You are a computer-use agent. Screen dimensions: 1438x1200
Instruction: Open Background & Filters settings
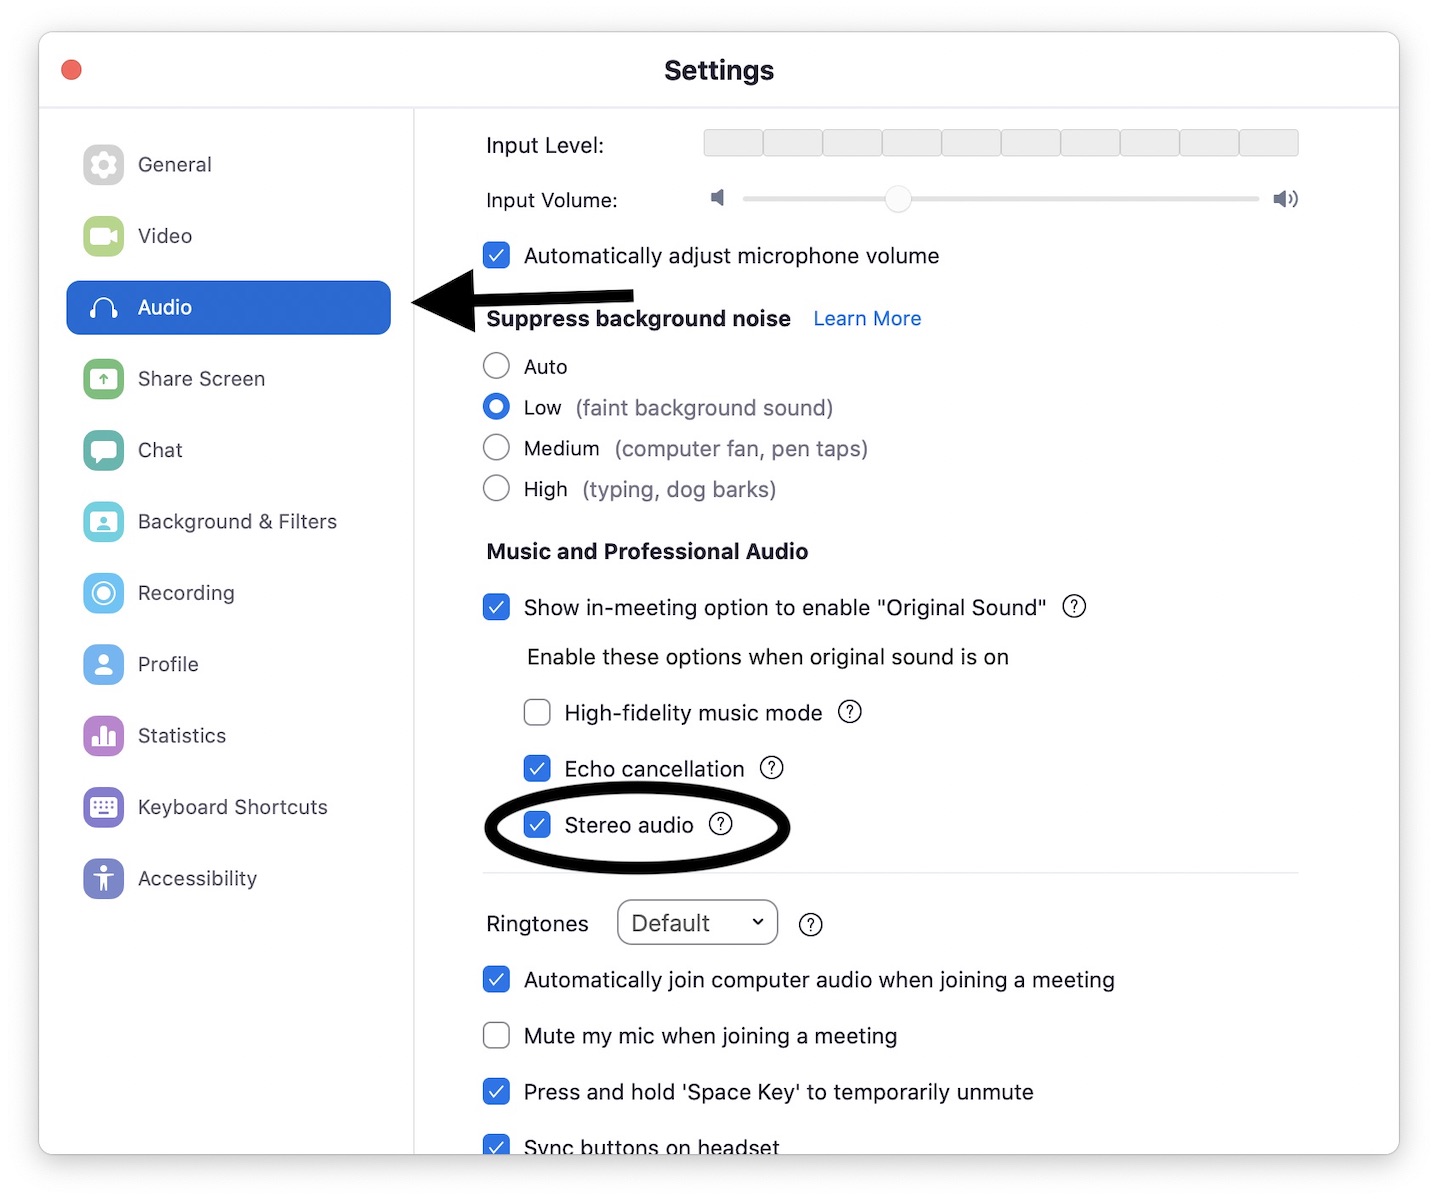pyautogui.click(x=228, y=522)
